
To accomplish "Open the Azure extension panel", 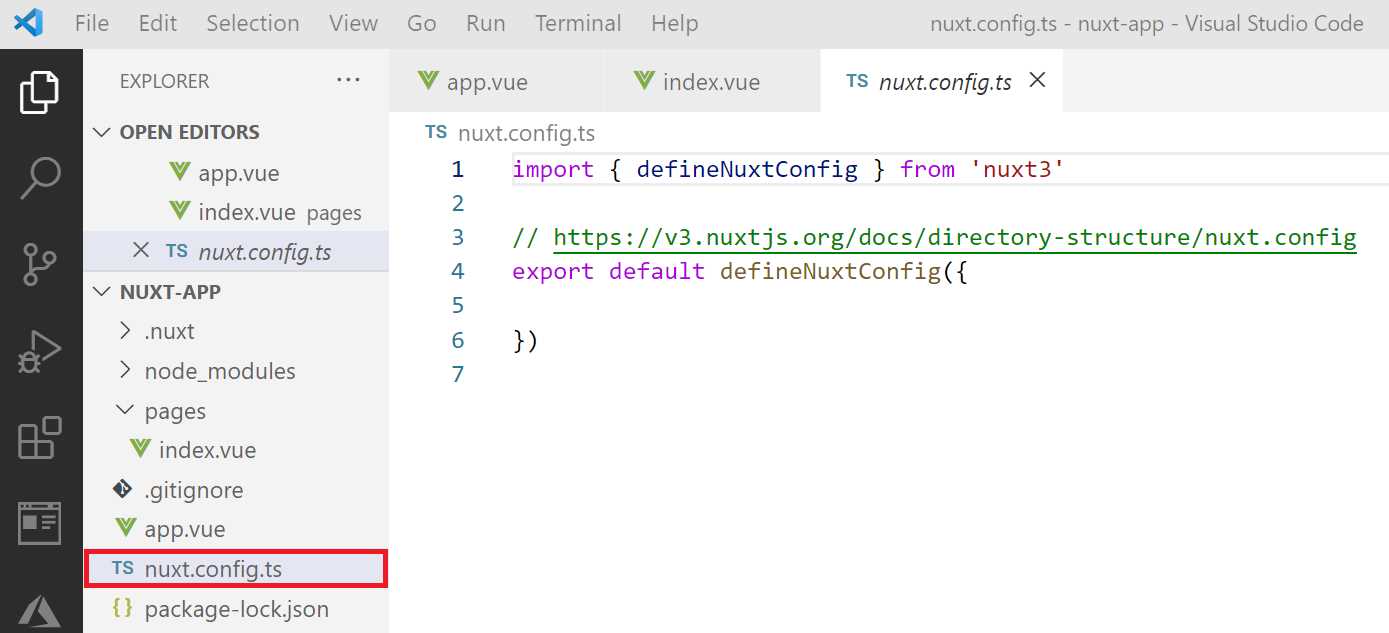I will click(42, 610).
